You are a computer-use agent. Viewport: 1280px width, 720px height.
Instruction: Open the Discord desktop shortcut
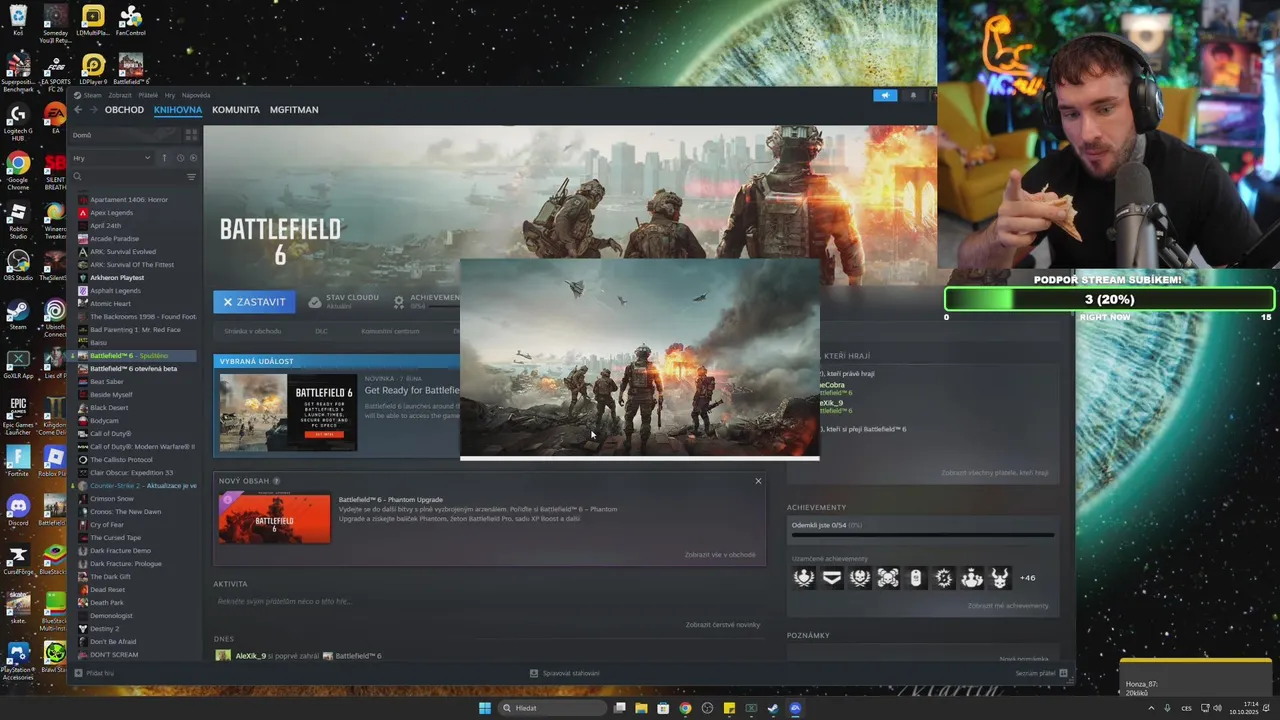18,511
